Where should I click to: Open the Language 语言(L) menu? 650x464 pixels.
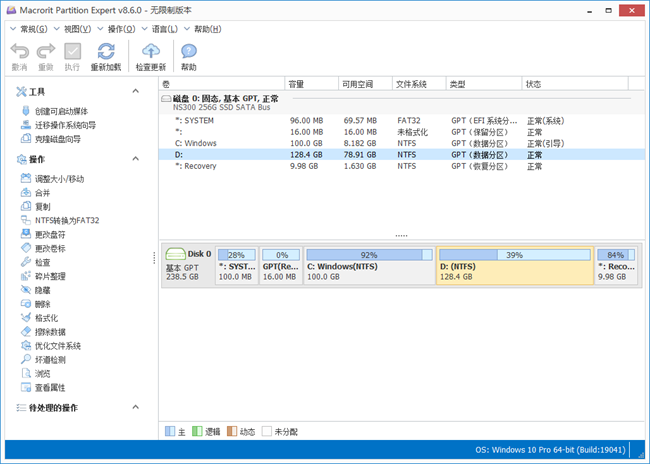coord(160,29)
